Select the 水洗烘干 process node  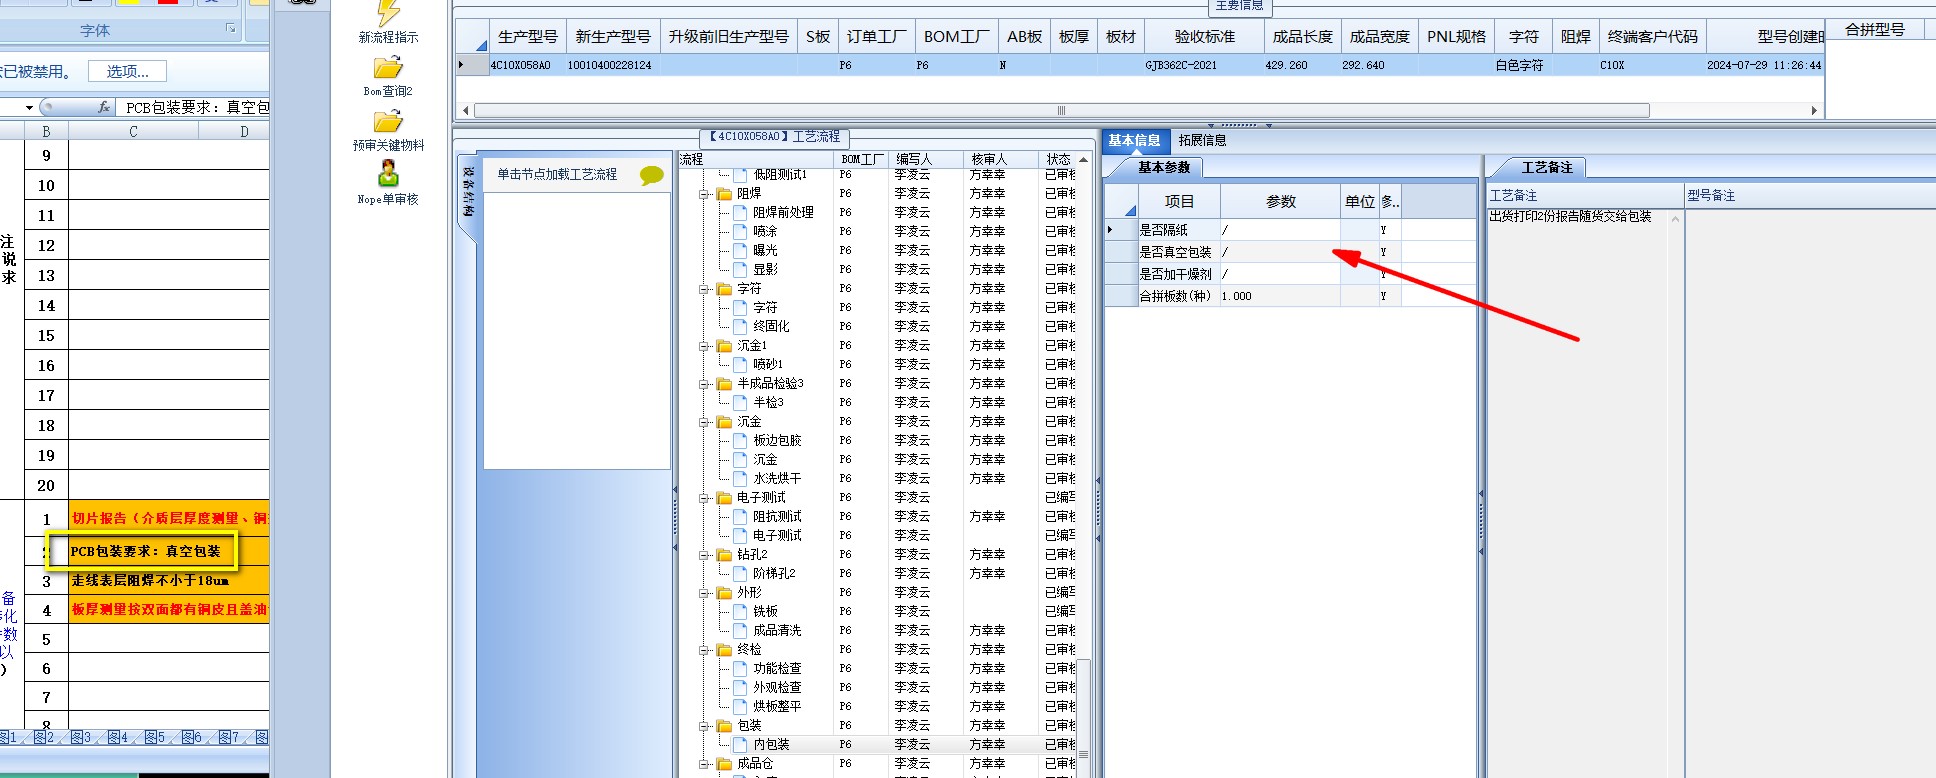(777, 478)
